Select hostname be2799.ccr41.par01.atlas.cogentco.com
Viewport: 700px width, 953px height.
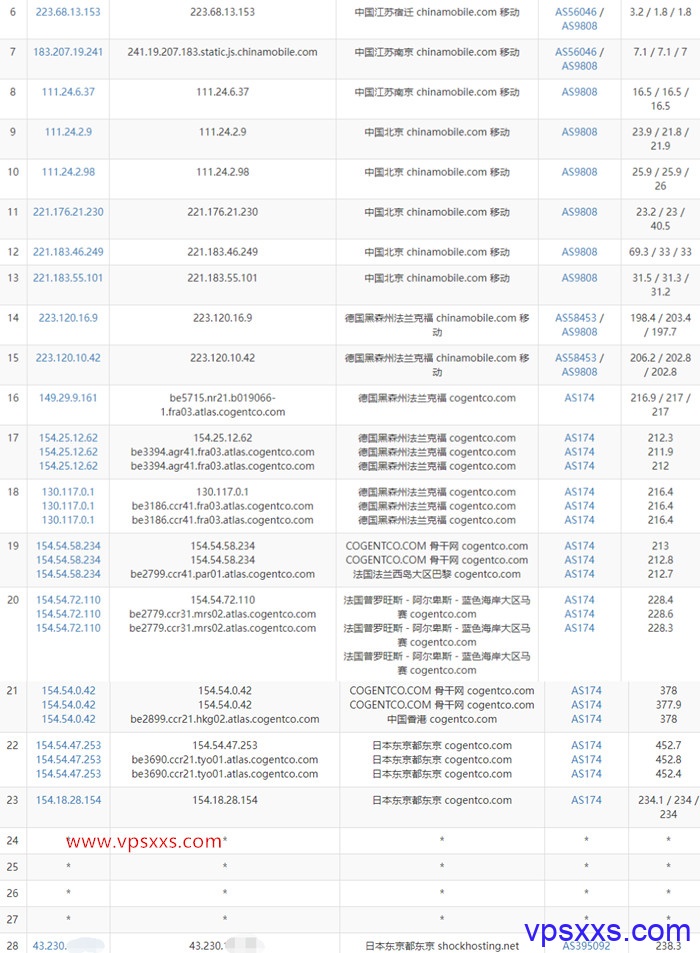point(222,574)
